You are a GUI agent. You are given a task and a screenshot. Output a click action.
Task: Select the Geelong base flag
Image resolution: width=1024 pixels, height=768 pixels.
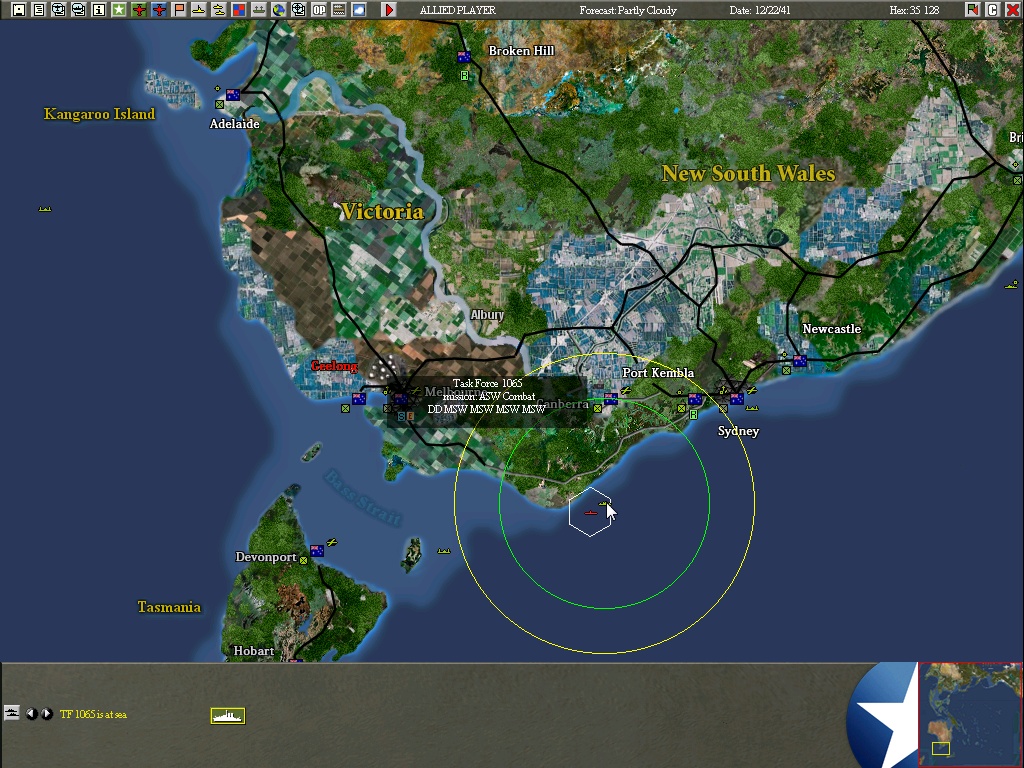359,398
